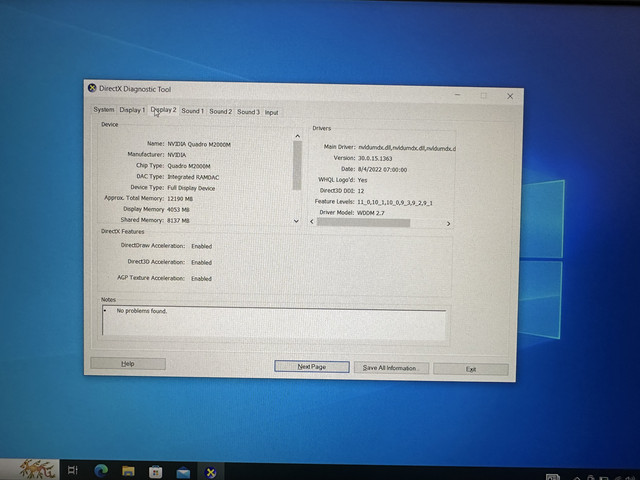Click the Feature Levels value
The image size is (640, 480).
pyautogui.click(x=395, y=202)
